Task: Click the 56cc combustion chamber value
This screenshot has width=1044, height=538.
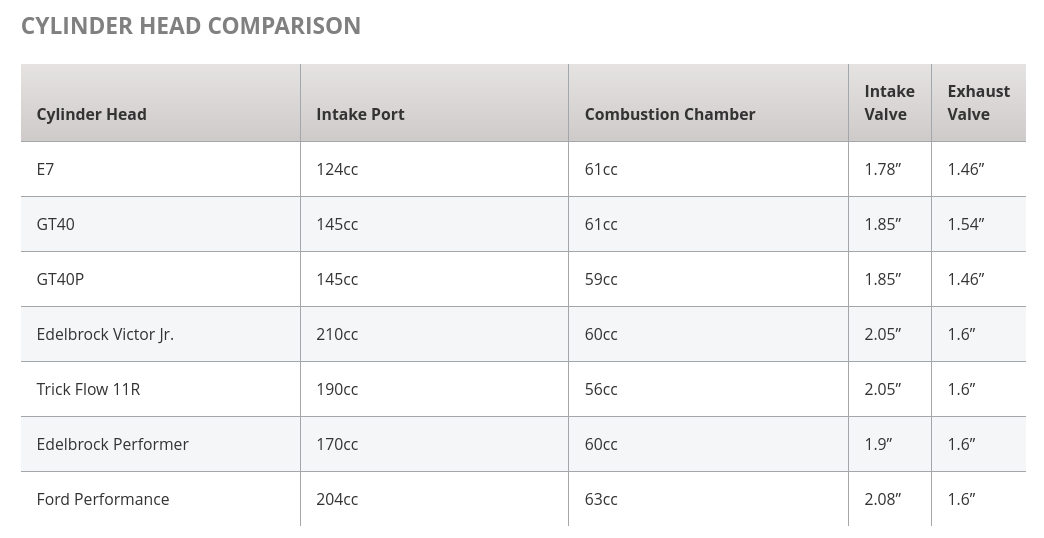Action: pos(601,389)
